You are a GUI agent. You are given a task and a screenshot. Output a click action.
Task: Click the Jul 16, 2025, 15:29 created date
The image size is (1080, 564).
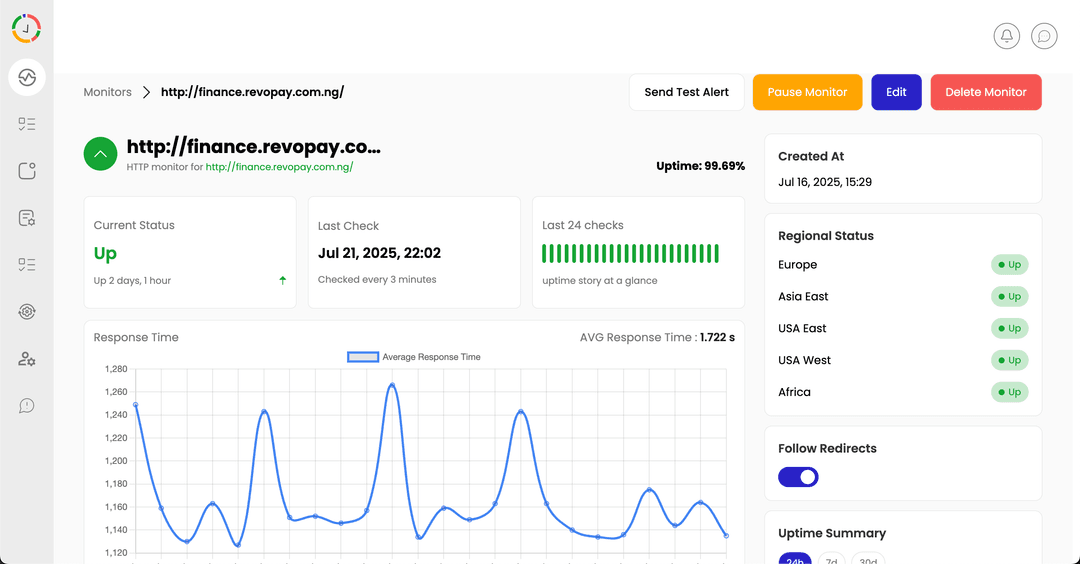point(825,182)
